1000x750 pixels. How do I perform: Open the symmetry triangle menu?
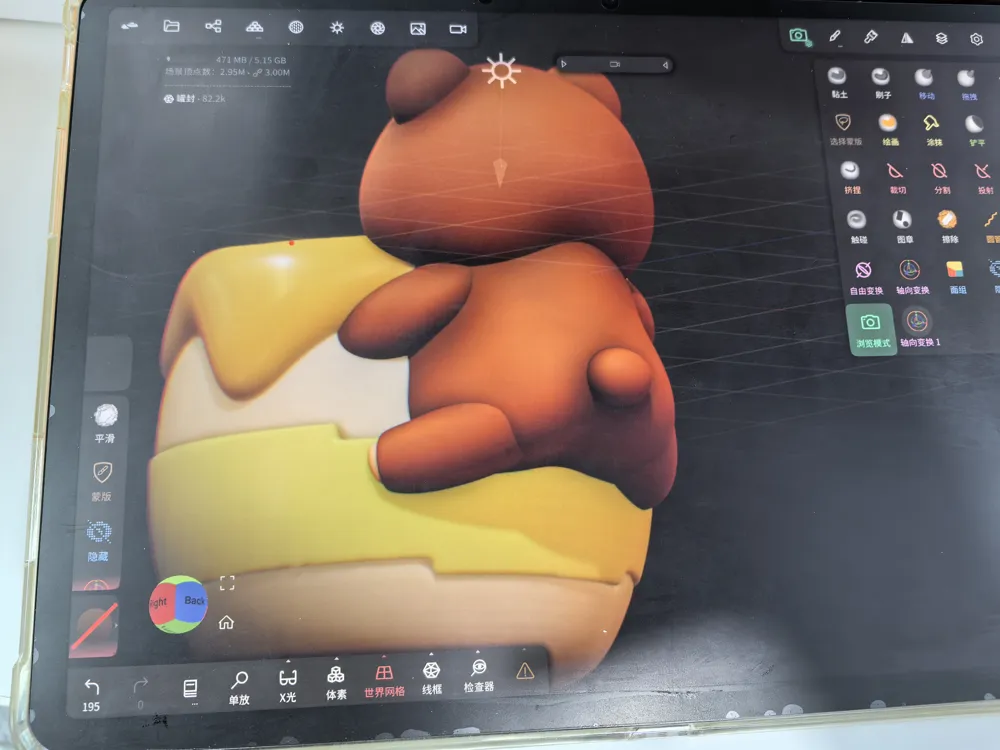[906, 38]
